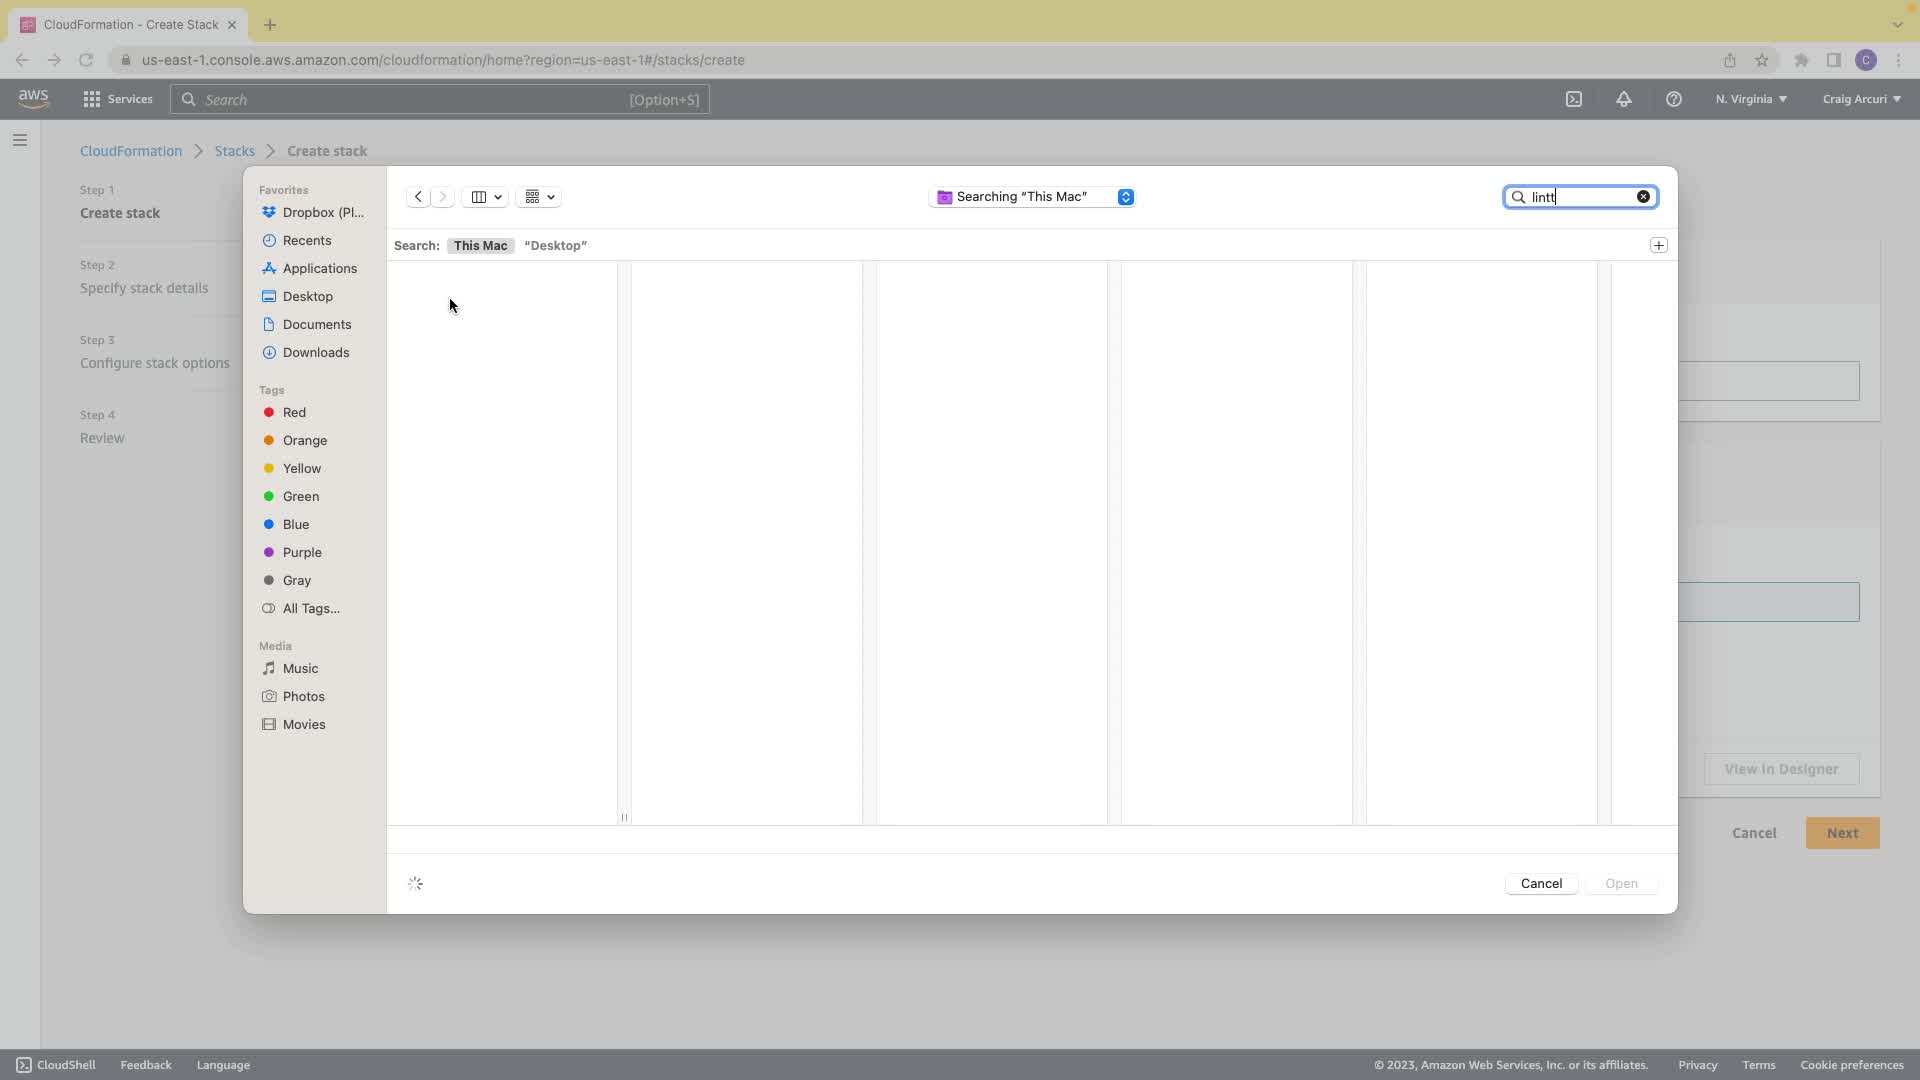Go back in file dialog
The image size is (1920, 1080).
[x=418, y=197]
